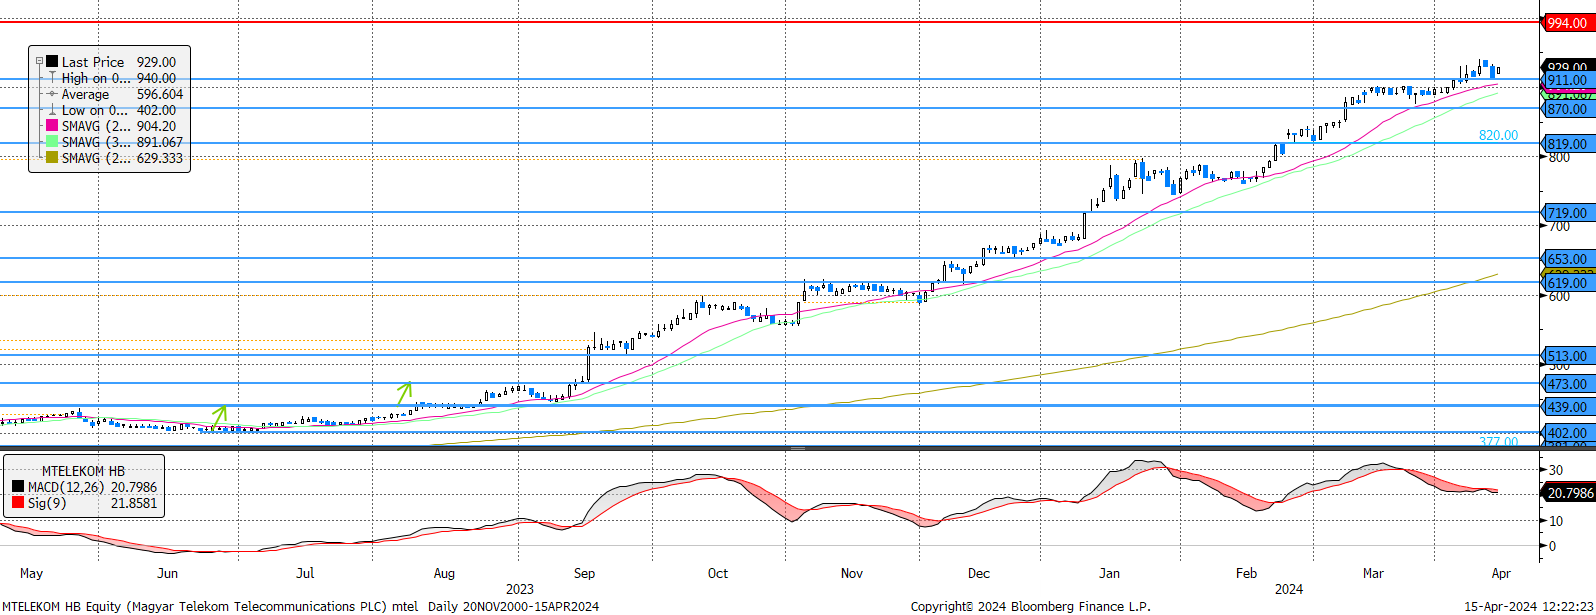This screenshot has width=1596, height=615.
Task: Select the 'Low on 0...' legend row
Action: 110,110
